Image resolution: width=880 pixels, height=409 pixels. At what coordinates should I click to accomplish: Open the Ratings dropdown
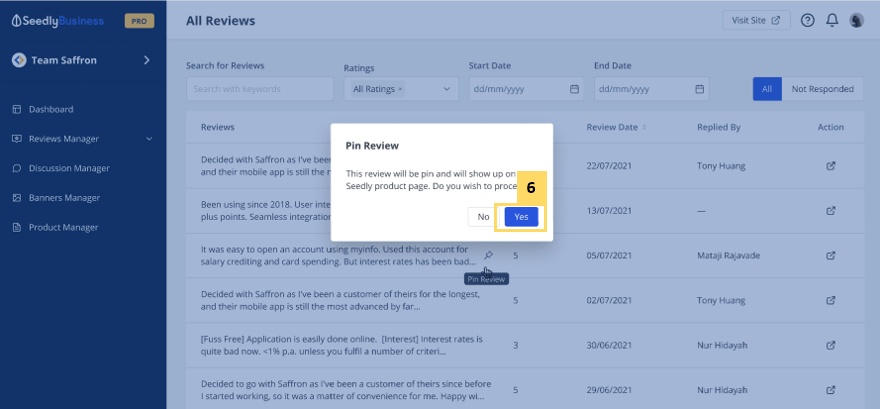[x=447, y=89]
